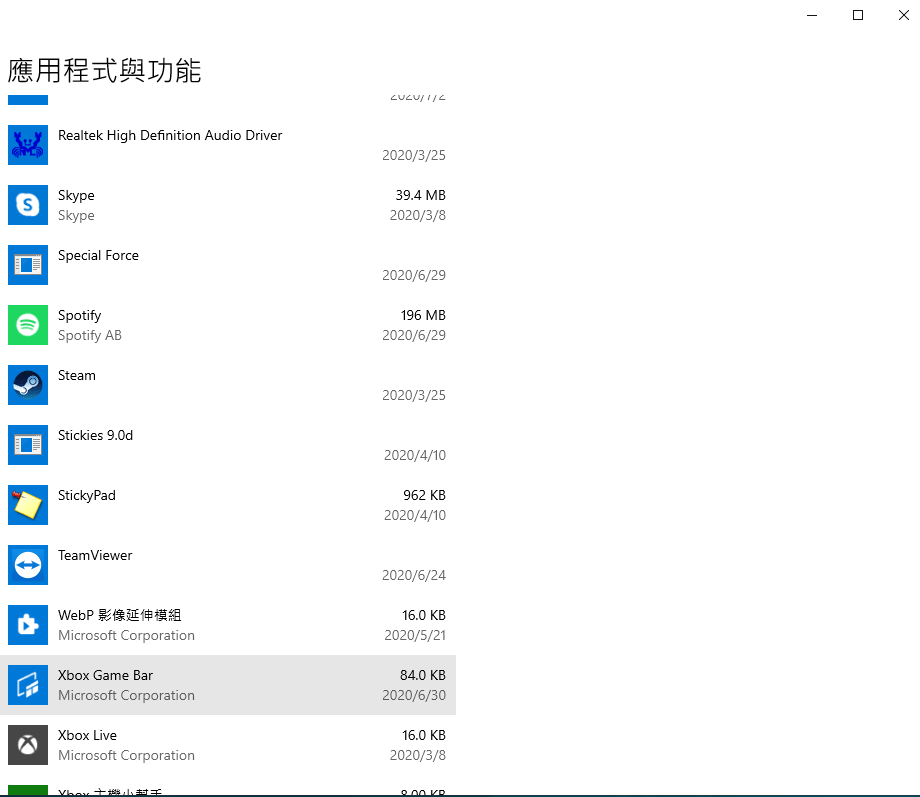This screenshot has height=797, width=920.
Task: Click Skype's 39.4 MB size value
Action: tap(421, 195)
